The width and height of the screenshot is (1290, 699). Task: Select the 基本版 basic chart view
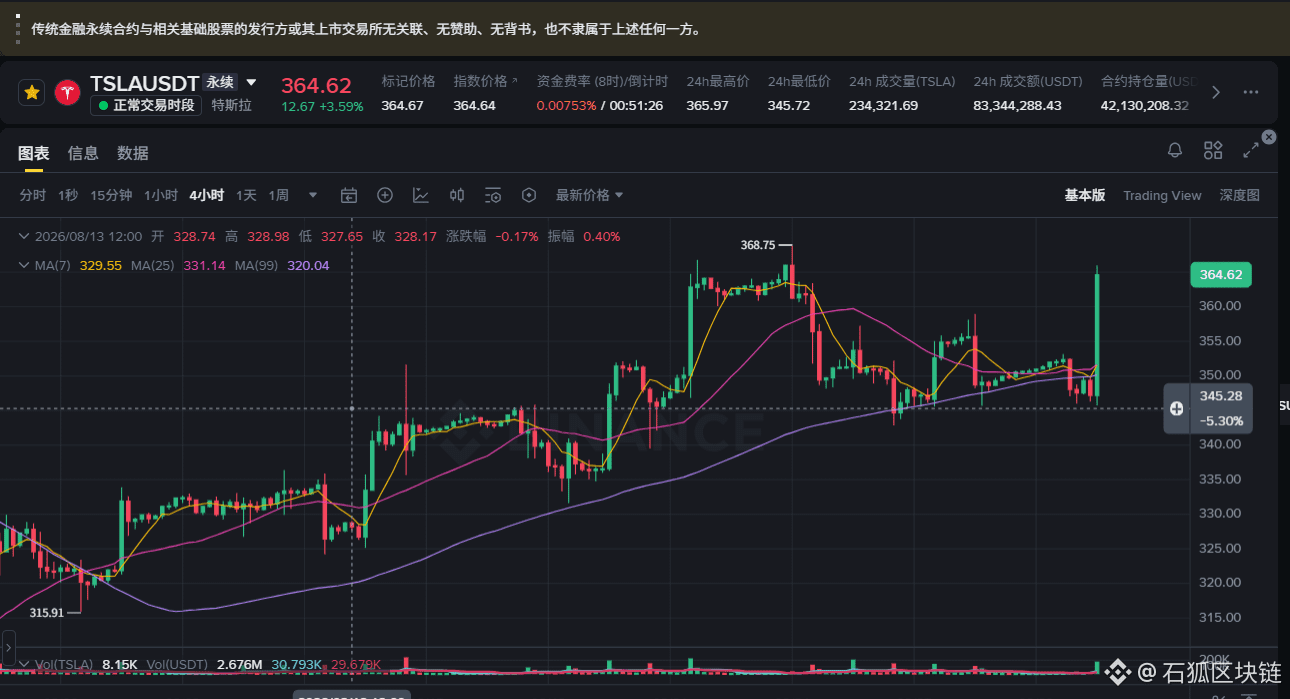click(1085, 195)
